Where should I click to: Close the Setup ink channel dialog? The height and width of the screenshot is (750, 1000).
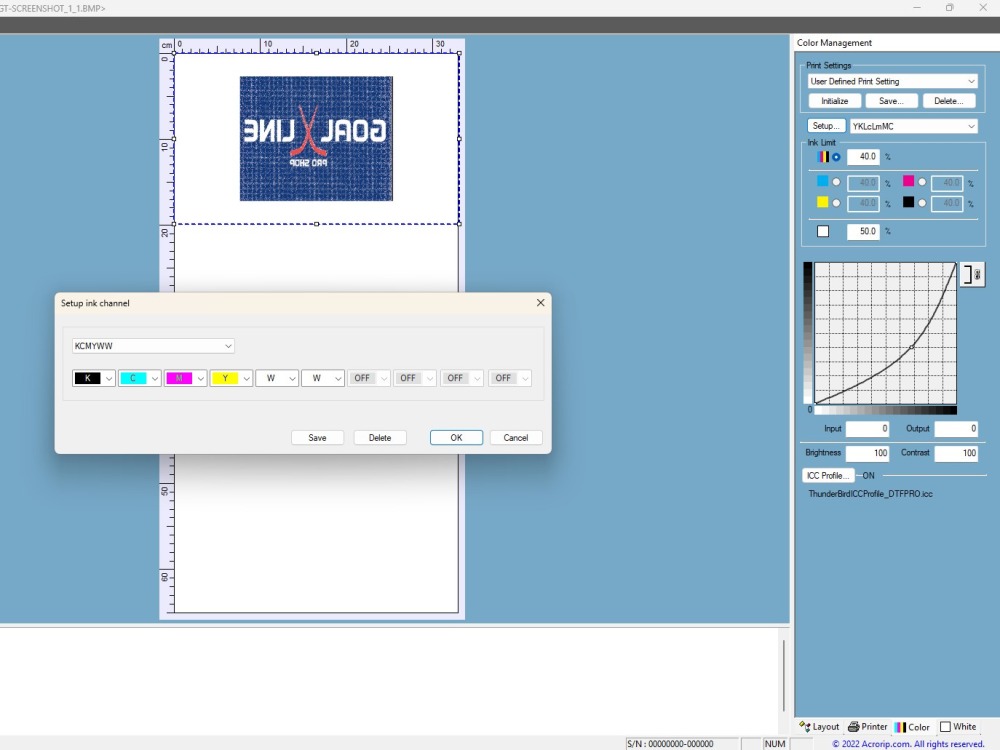pyautogui.click(x=540, y=303)
